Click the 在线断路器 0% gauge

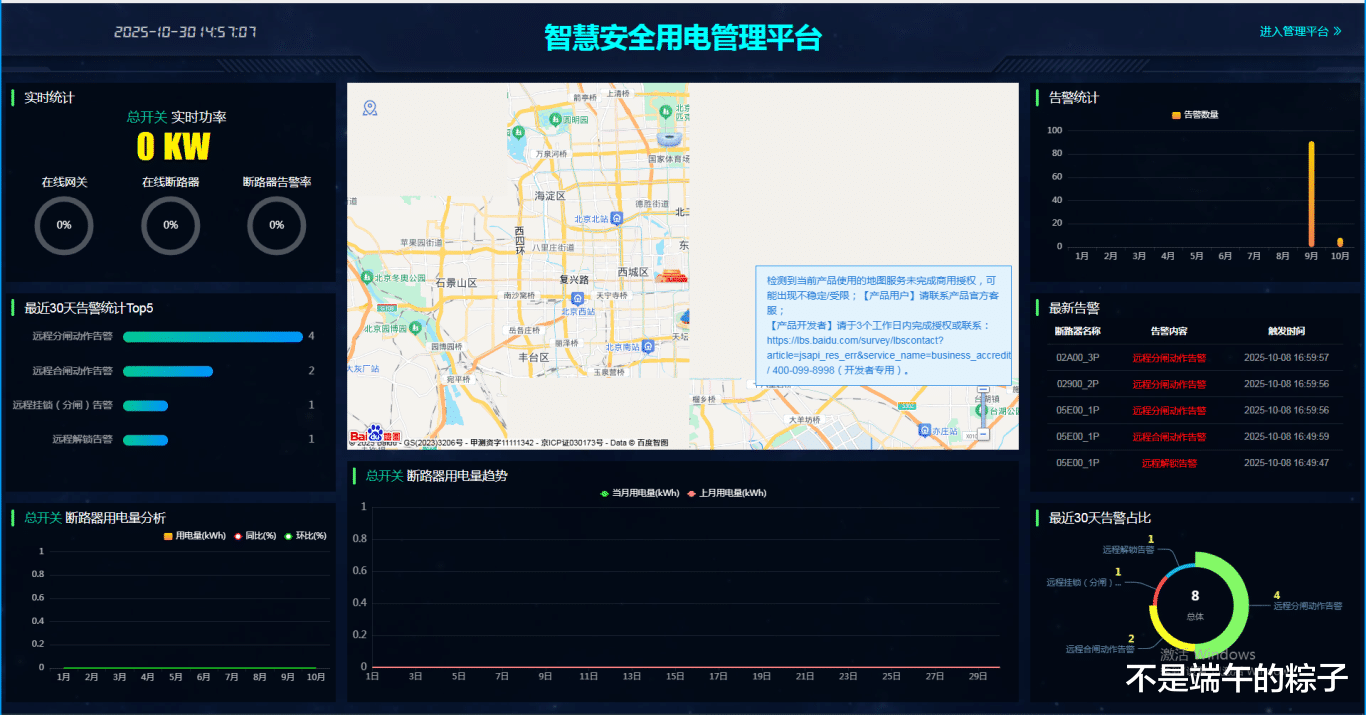(171, 225)
